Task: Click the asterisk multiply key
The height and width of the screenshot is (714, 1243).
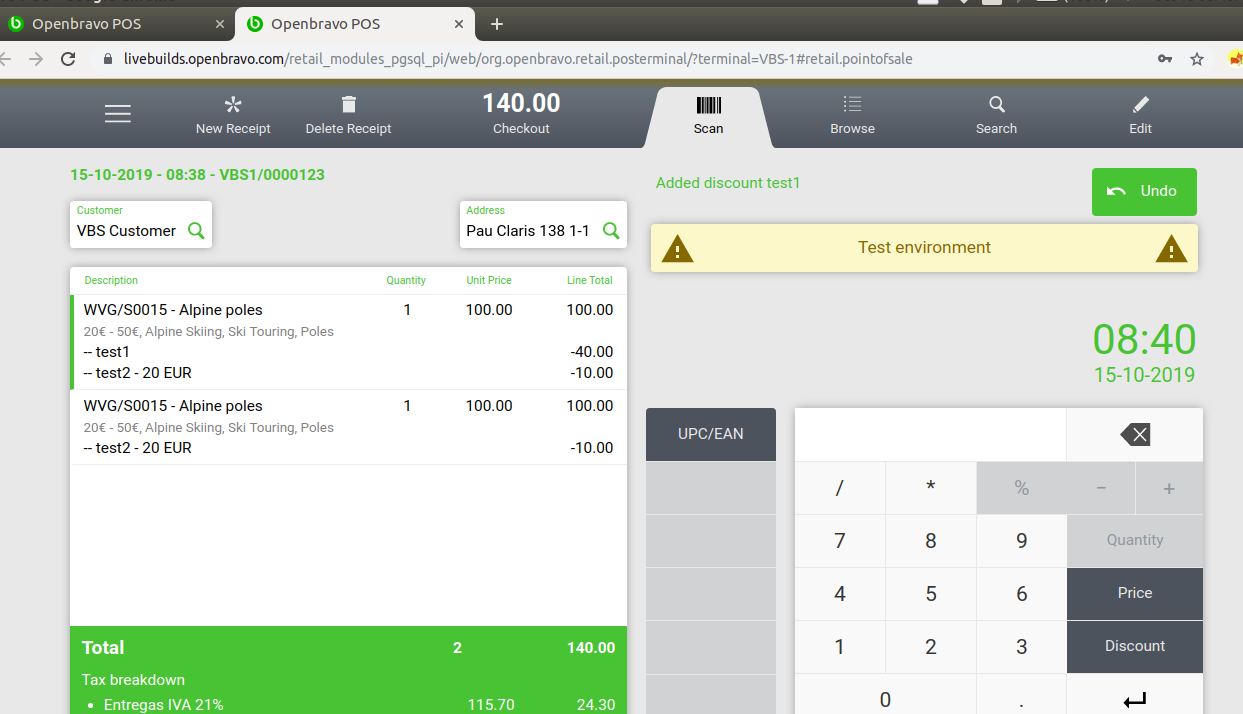Action: pyautogui.click(x=931, y=488)
